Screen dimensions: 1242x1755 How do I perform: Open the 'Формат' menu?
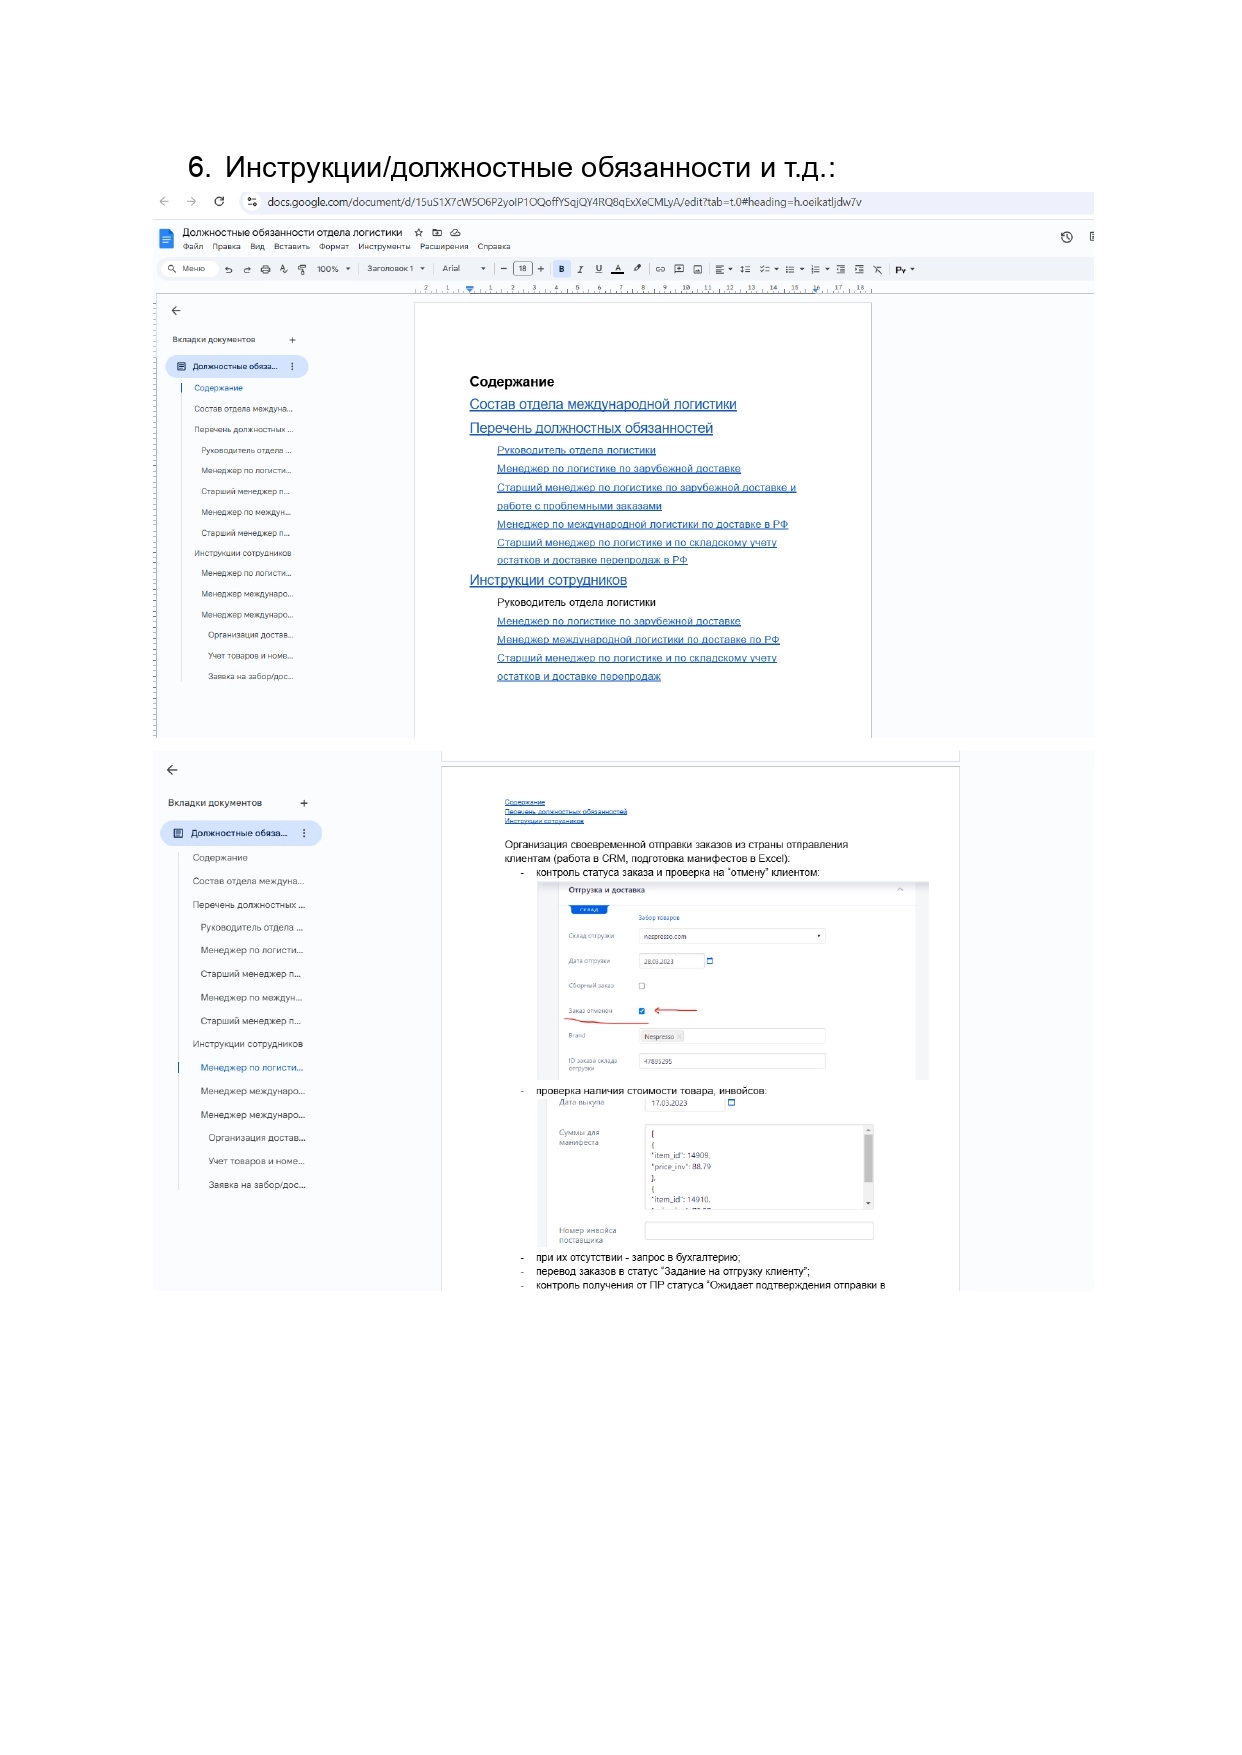334,247
